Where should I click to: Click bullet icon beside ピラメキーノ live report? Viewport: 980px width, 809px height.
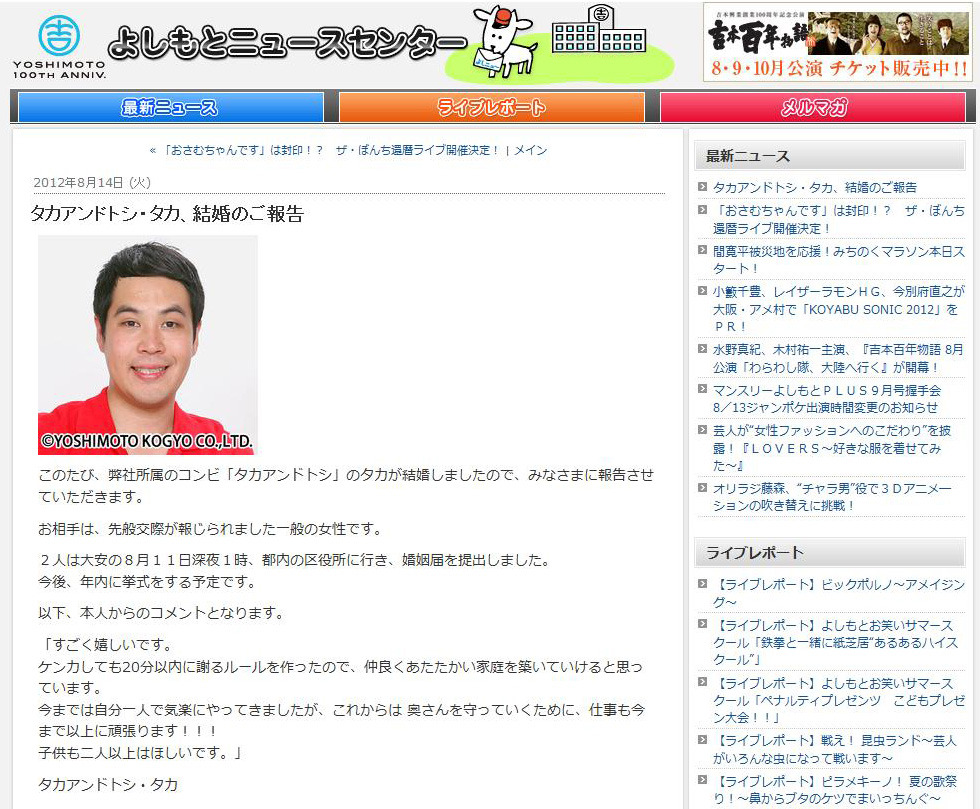click(x=702, y=780)
